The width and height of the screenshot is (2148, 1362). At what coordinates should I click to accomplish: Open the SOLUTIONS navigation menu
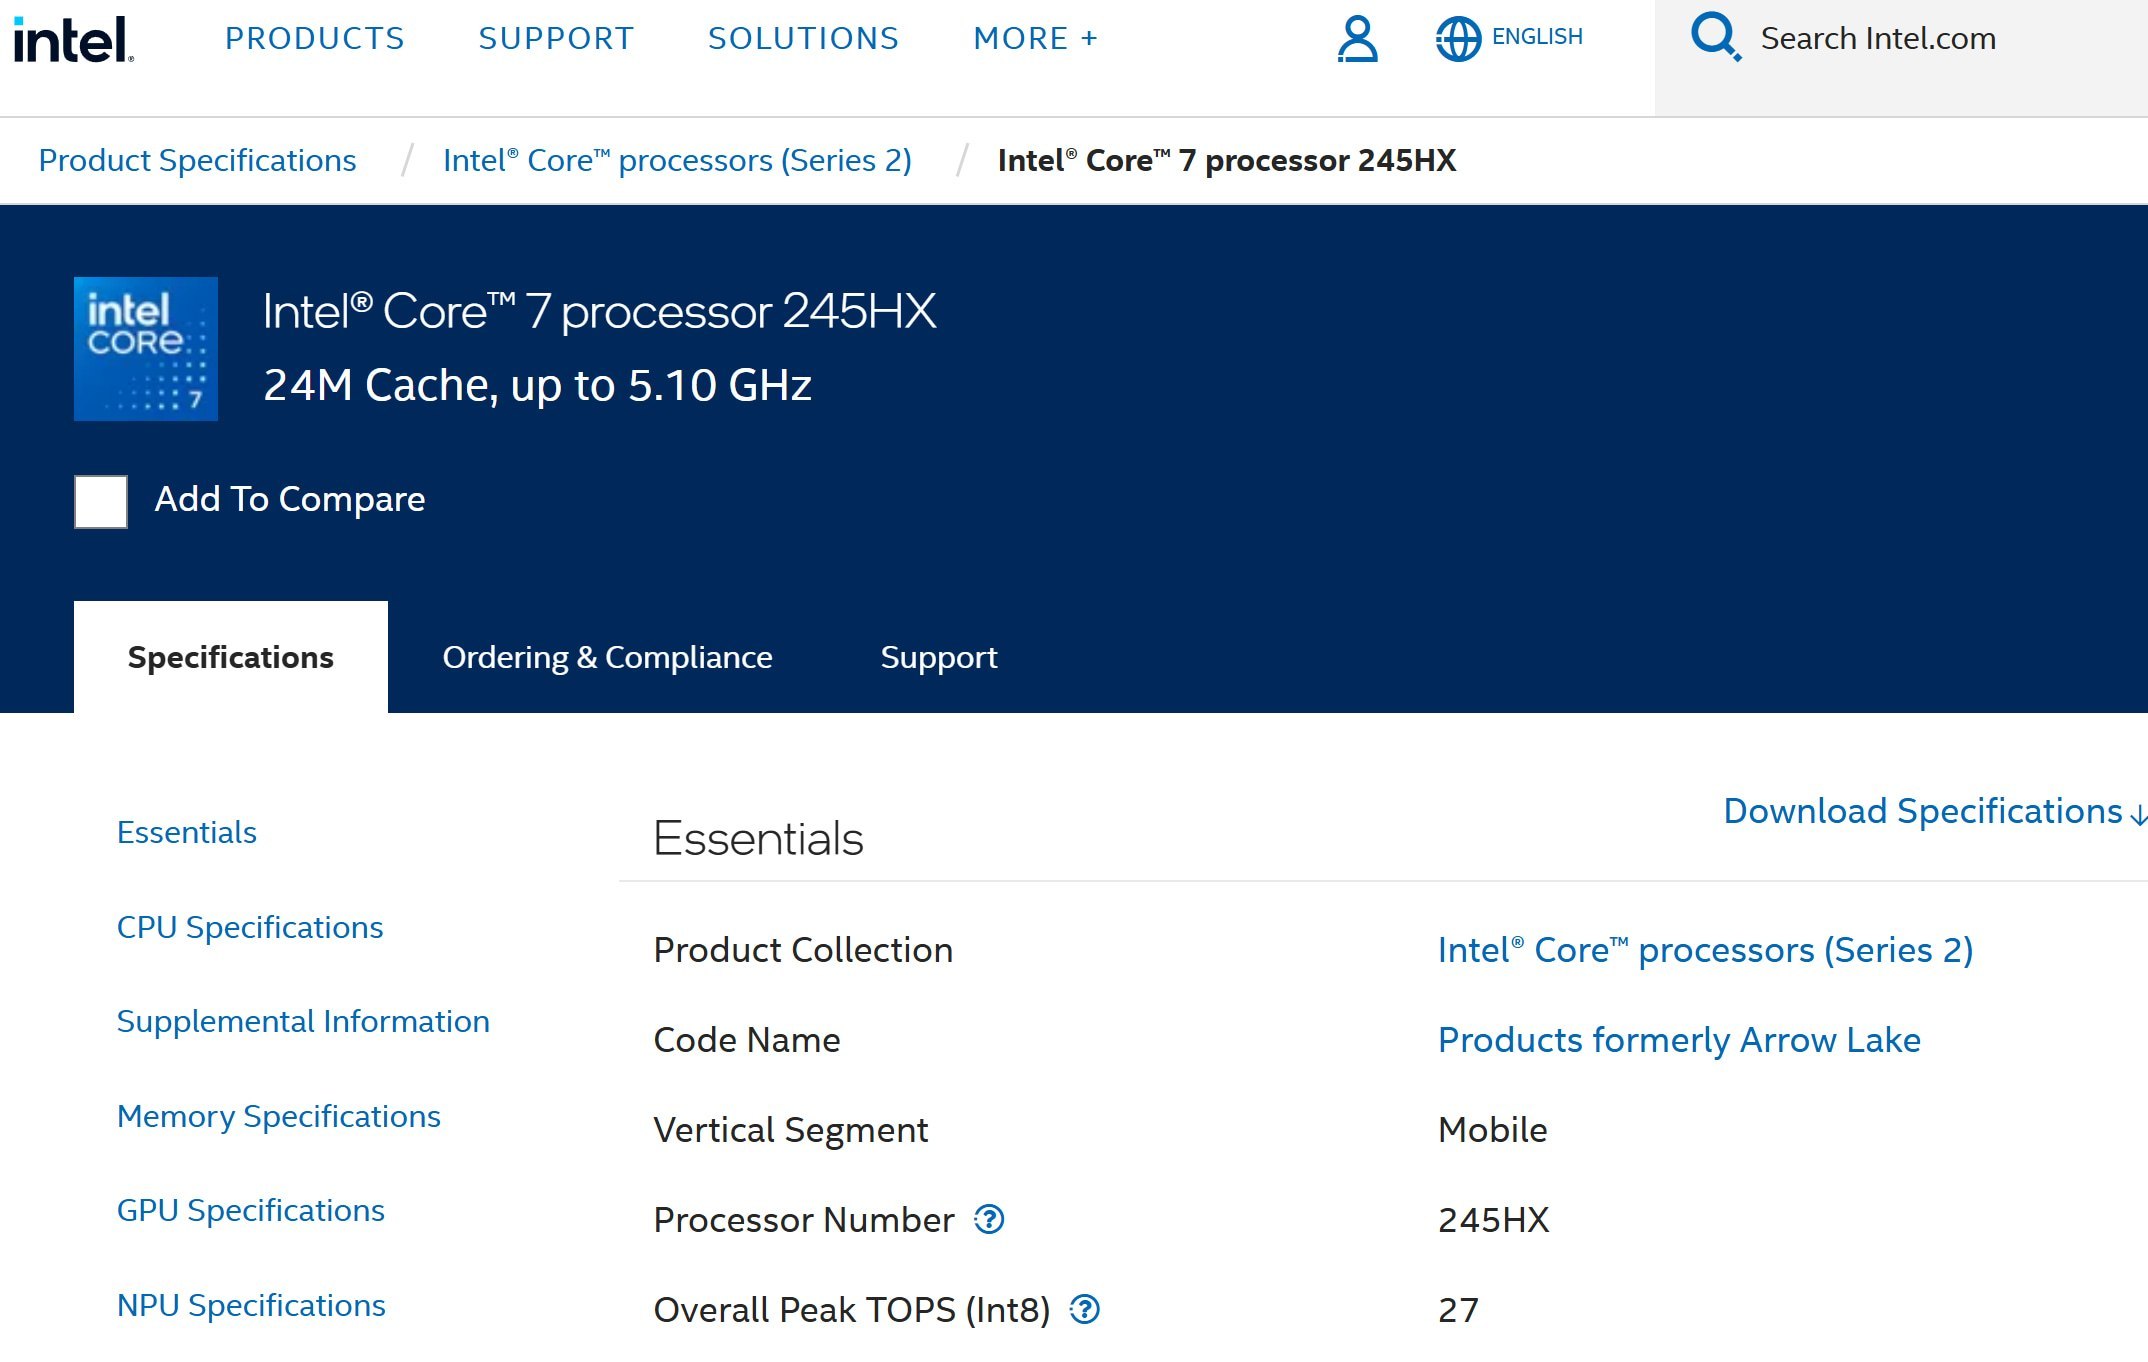tap(803, 39)
